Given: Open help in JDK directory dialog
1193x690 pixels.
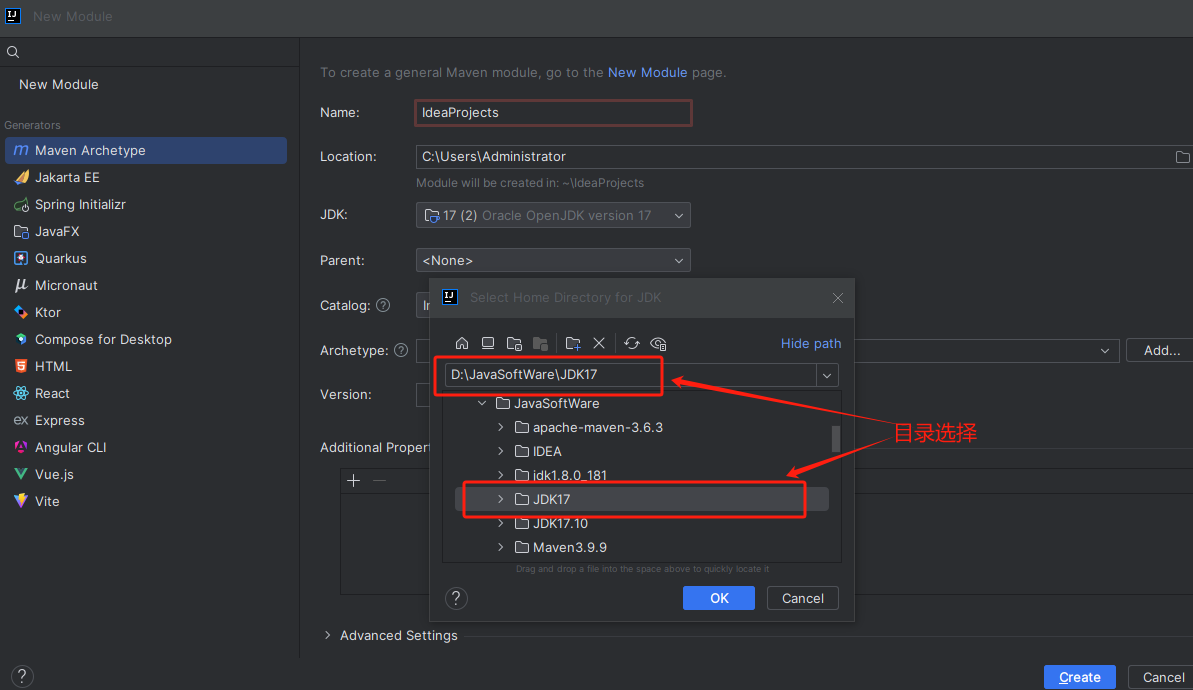Looking at the screenshot, I should pos(456,598).
